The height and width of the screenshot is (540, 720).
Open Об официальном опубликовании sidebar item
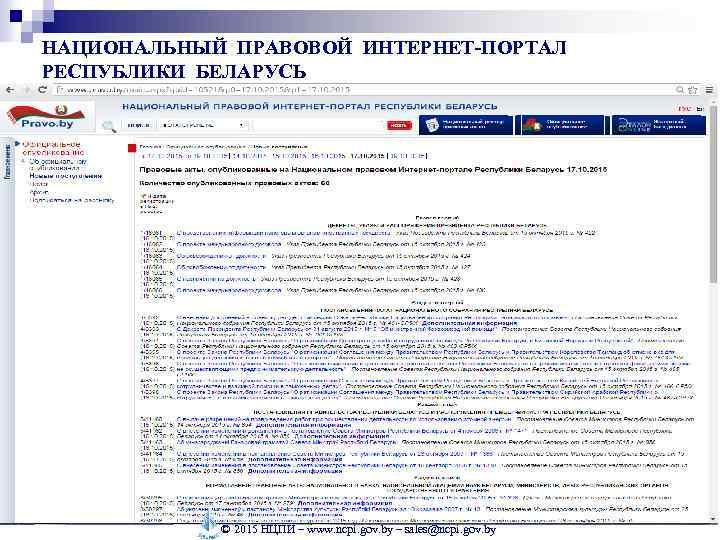point(58,164)
